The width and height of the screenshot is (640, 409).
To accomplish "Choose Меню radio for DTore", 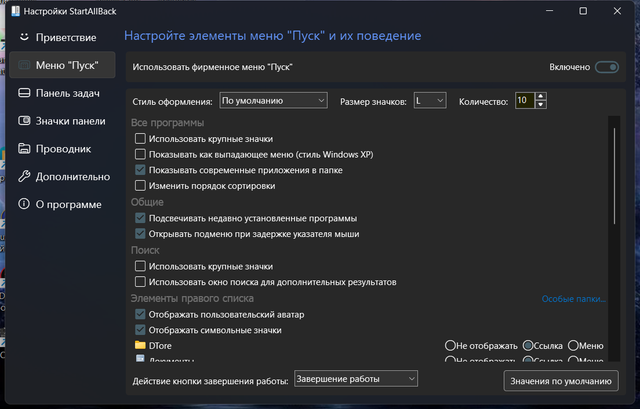I will [573, 345].
